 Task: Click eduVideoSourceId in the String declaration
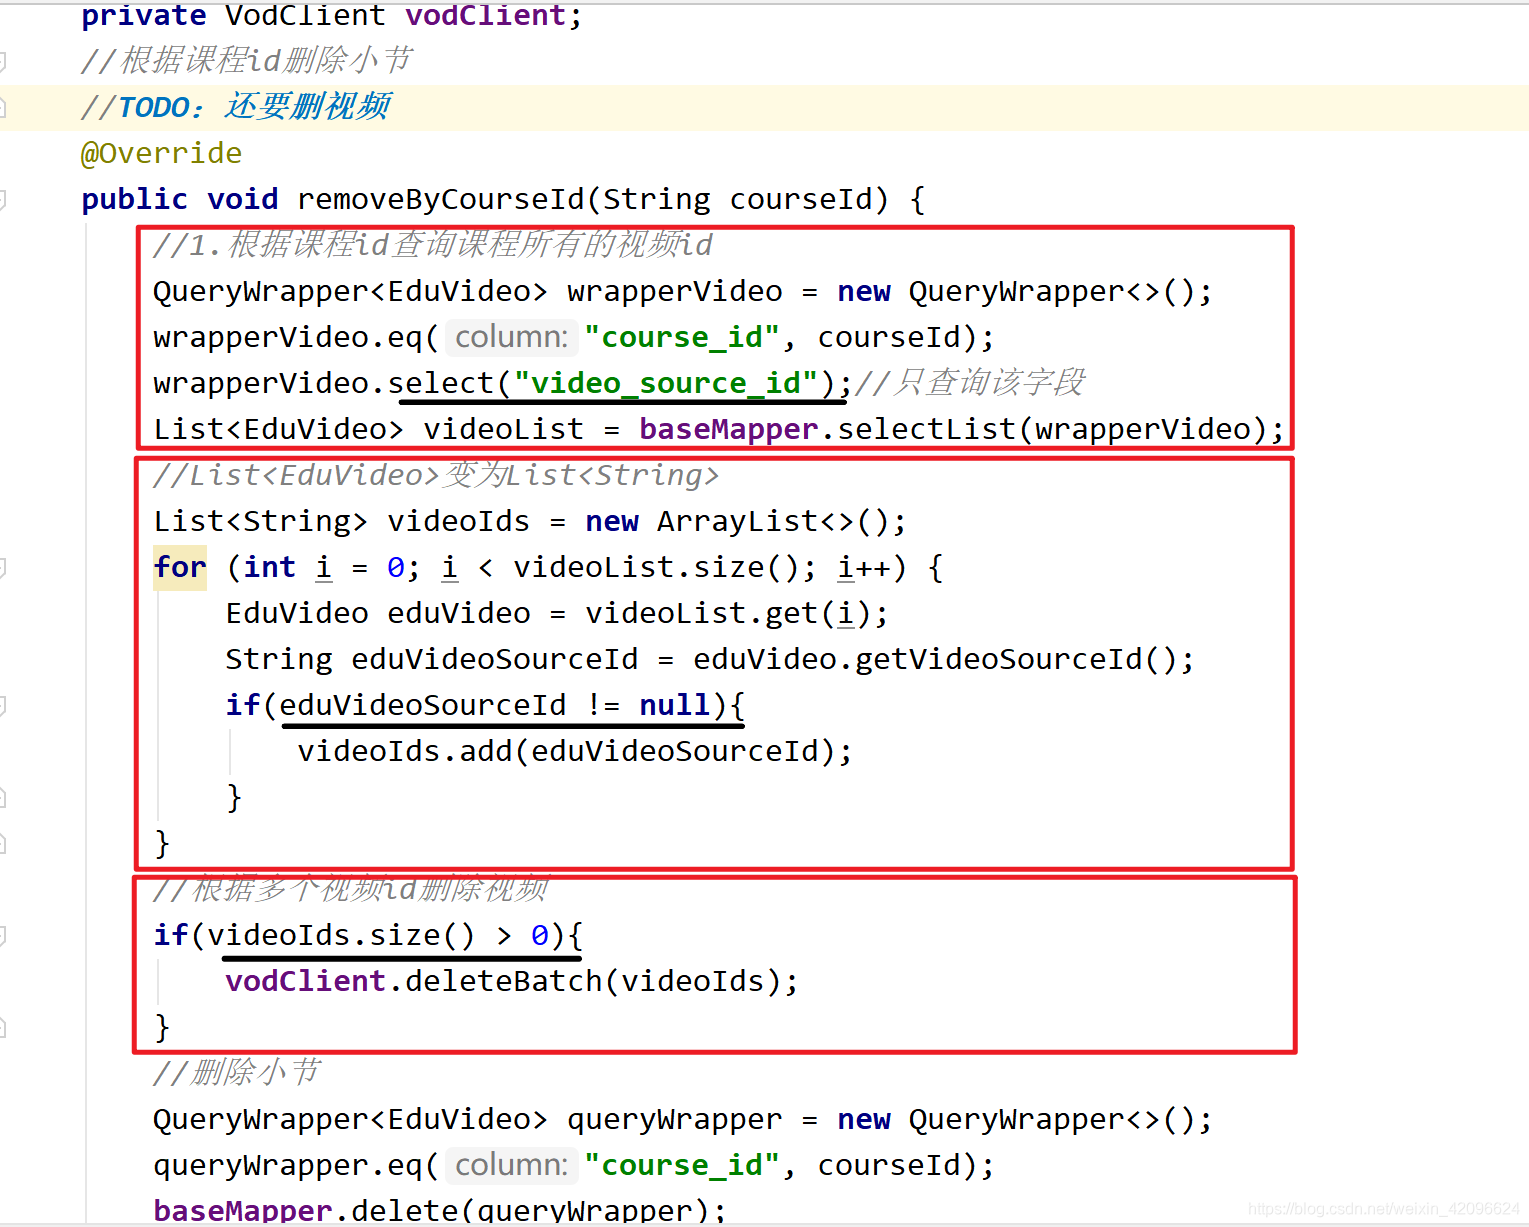pos(495,659)
